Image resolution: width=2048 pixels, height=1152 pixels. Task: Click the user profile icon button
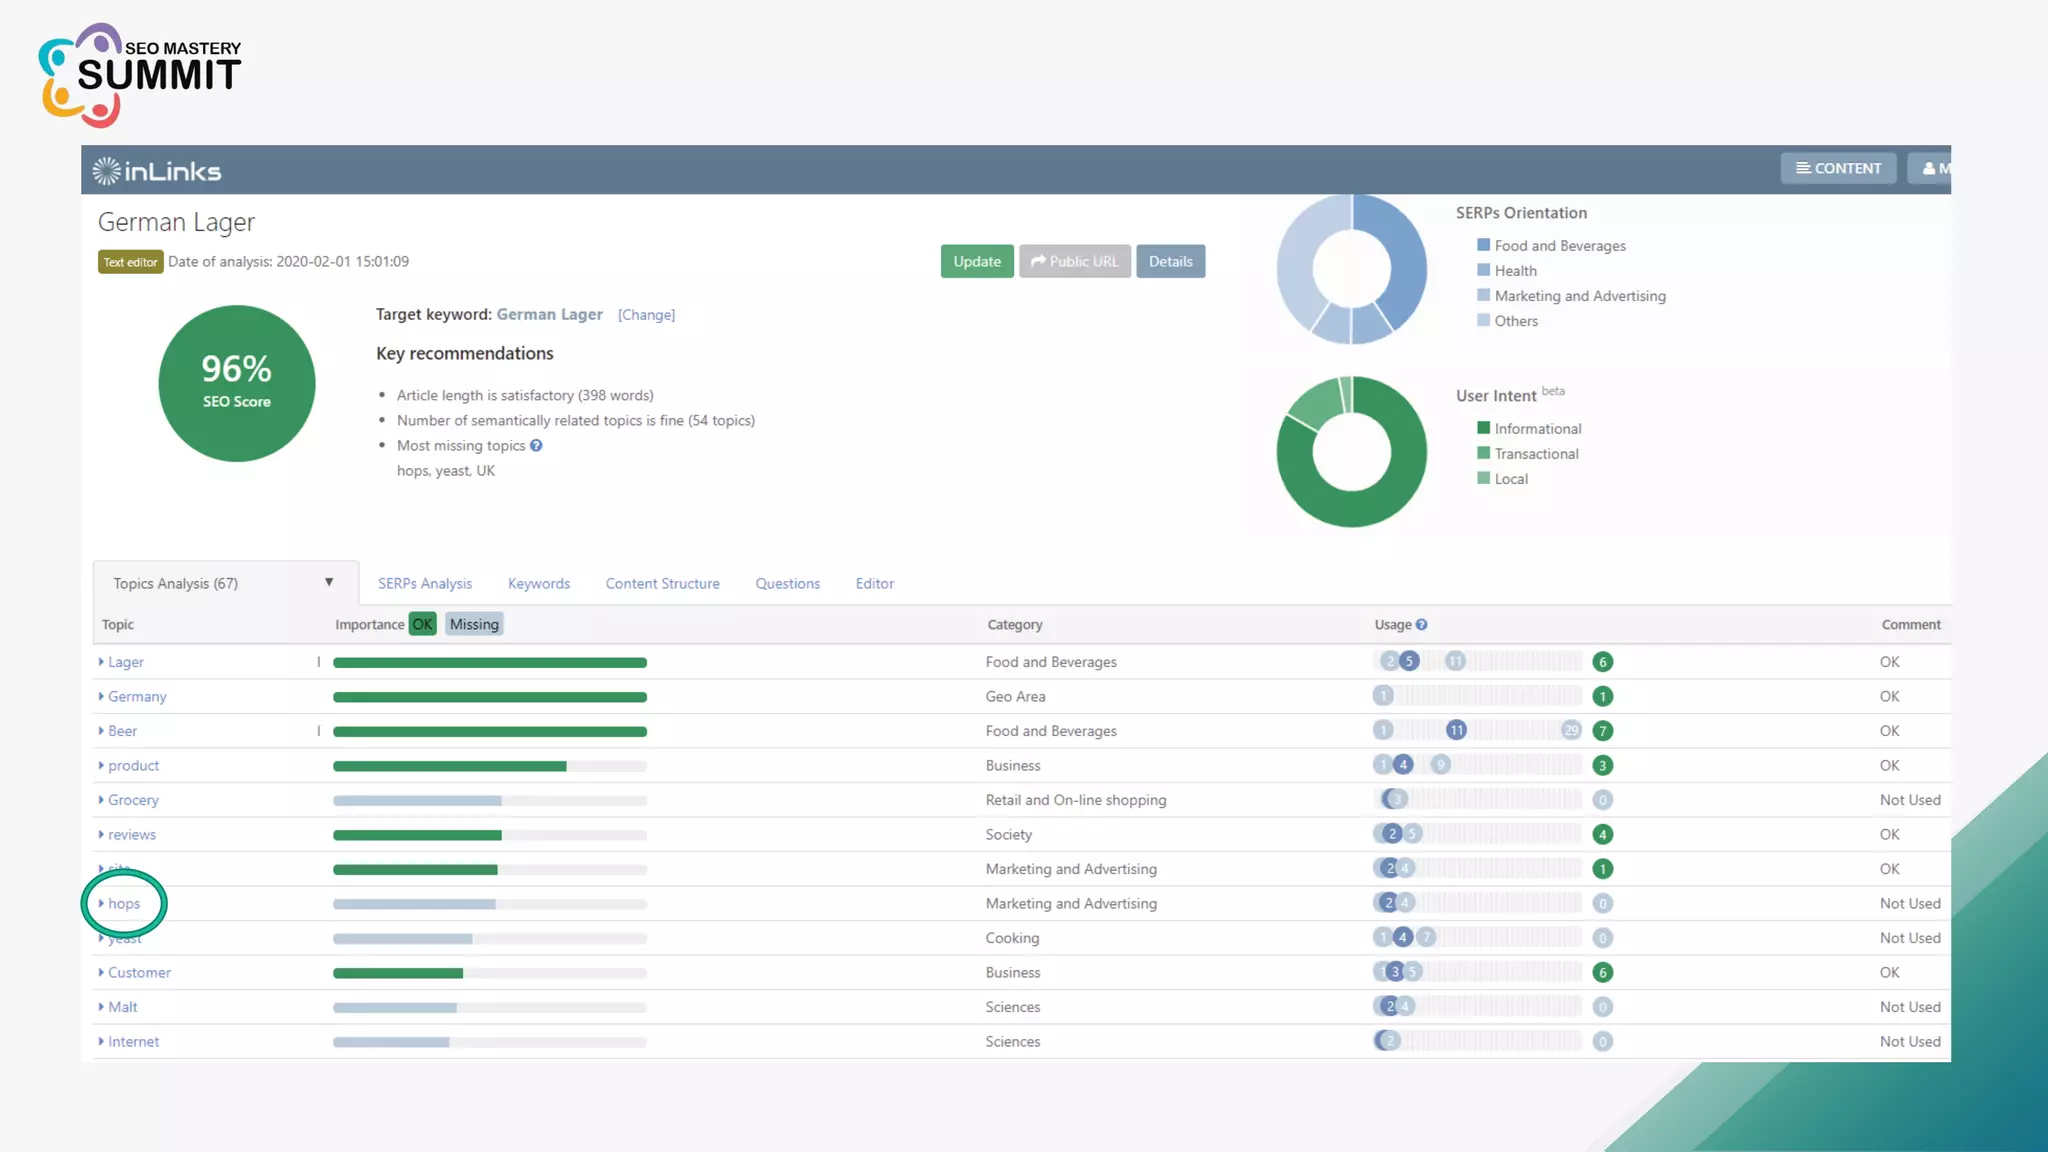[x=1930, y=169]
